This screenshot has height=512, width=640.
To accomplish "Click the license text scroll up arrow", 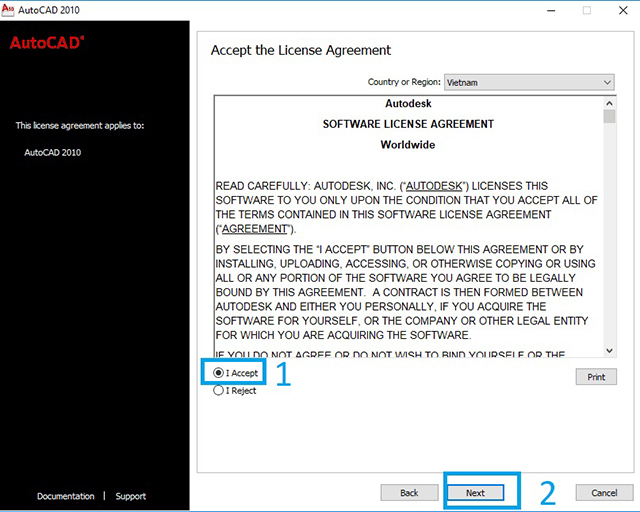I will 609,103.
